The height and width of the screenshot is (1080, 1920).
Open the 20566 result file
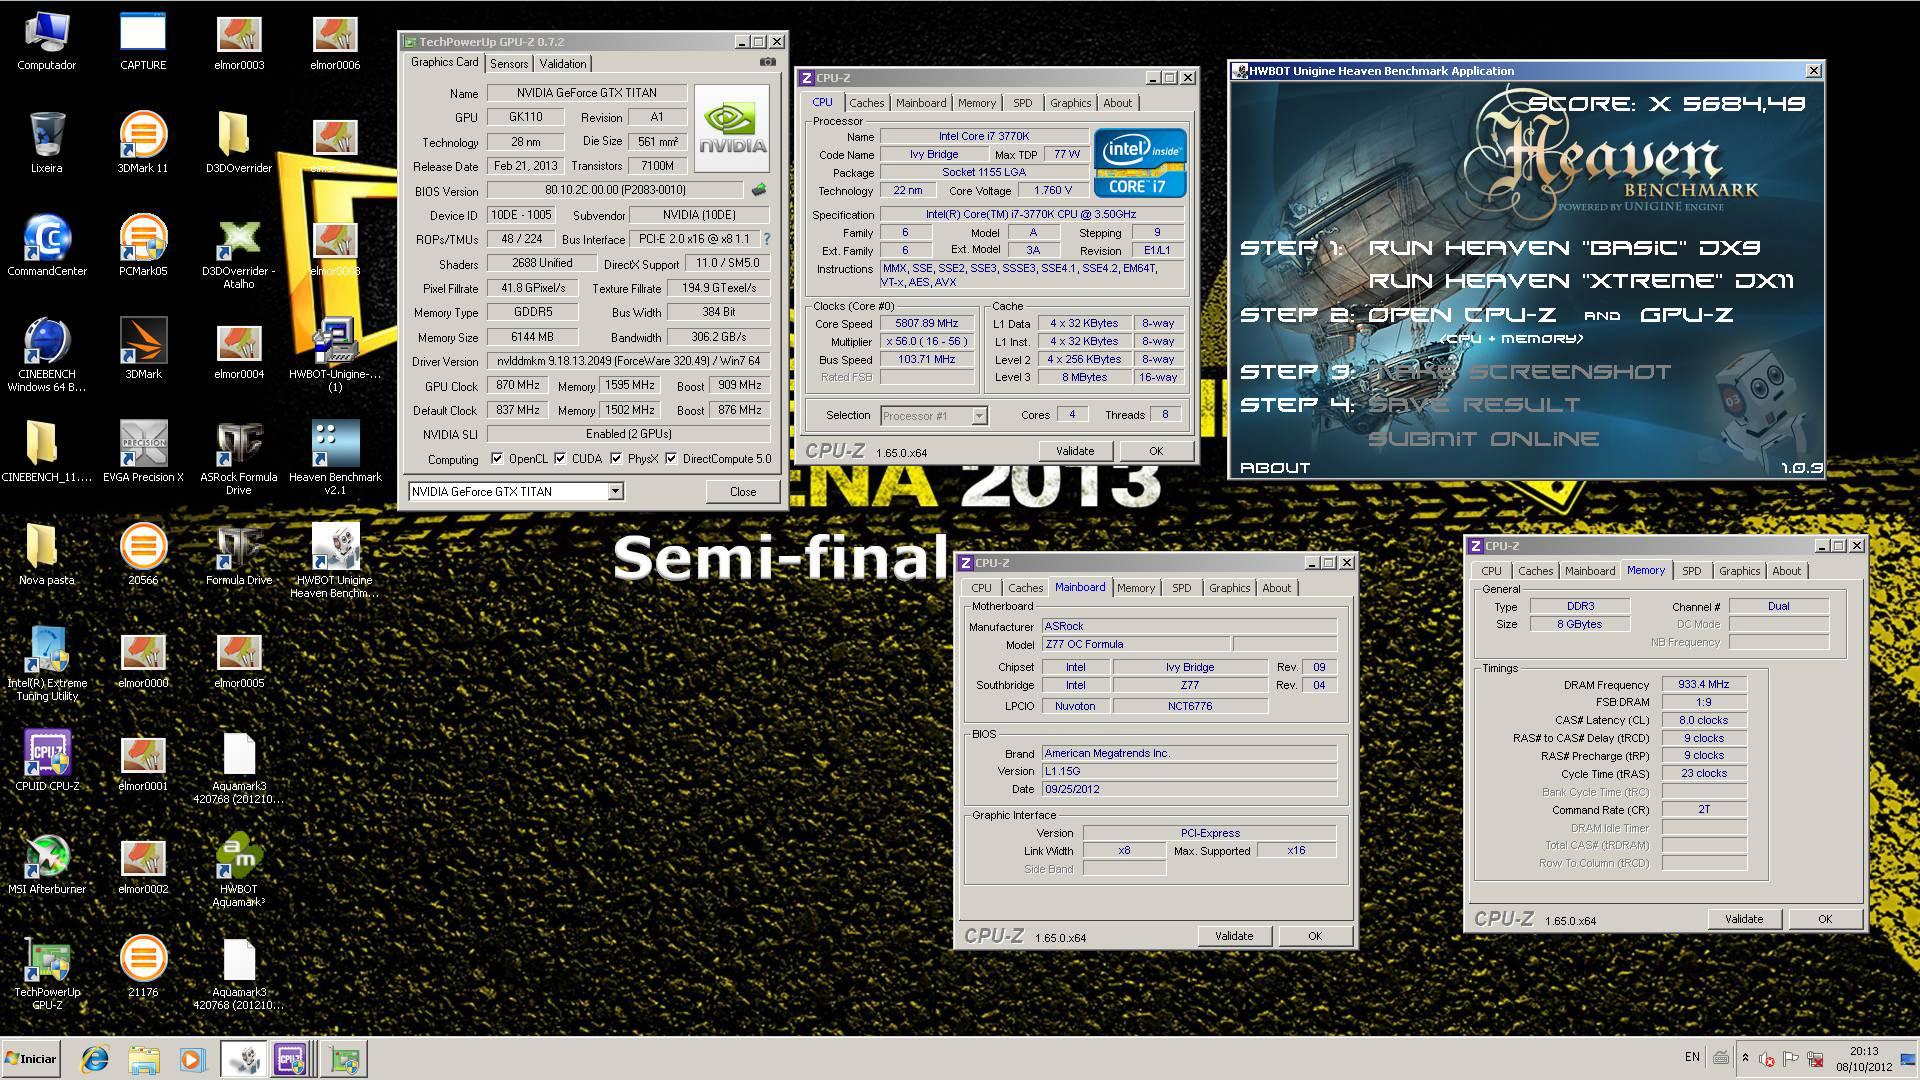click(143, 555)
